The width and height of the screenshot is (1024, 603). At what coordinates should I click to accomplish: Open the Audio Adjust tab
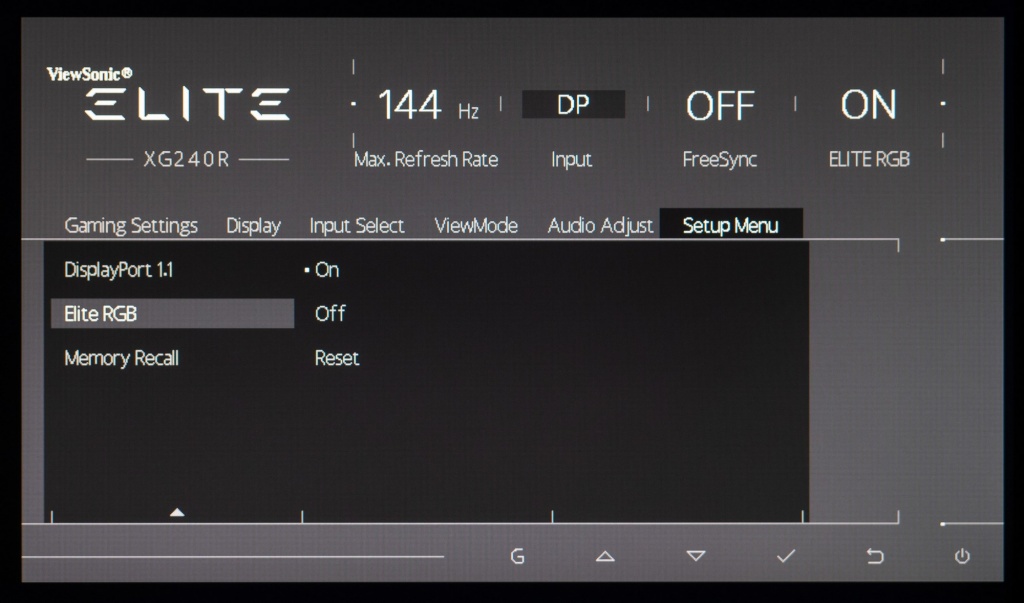(x=600, y=225)
